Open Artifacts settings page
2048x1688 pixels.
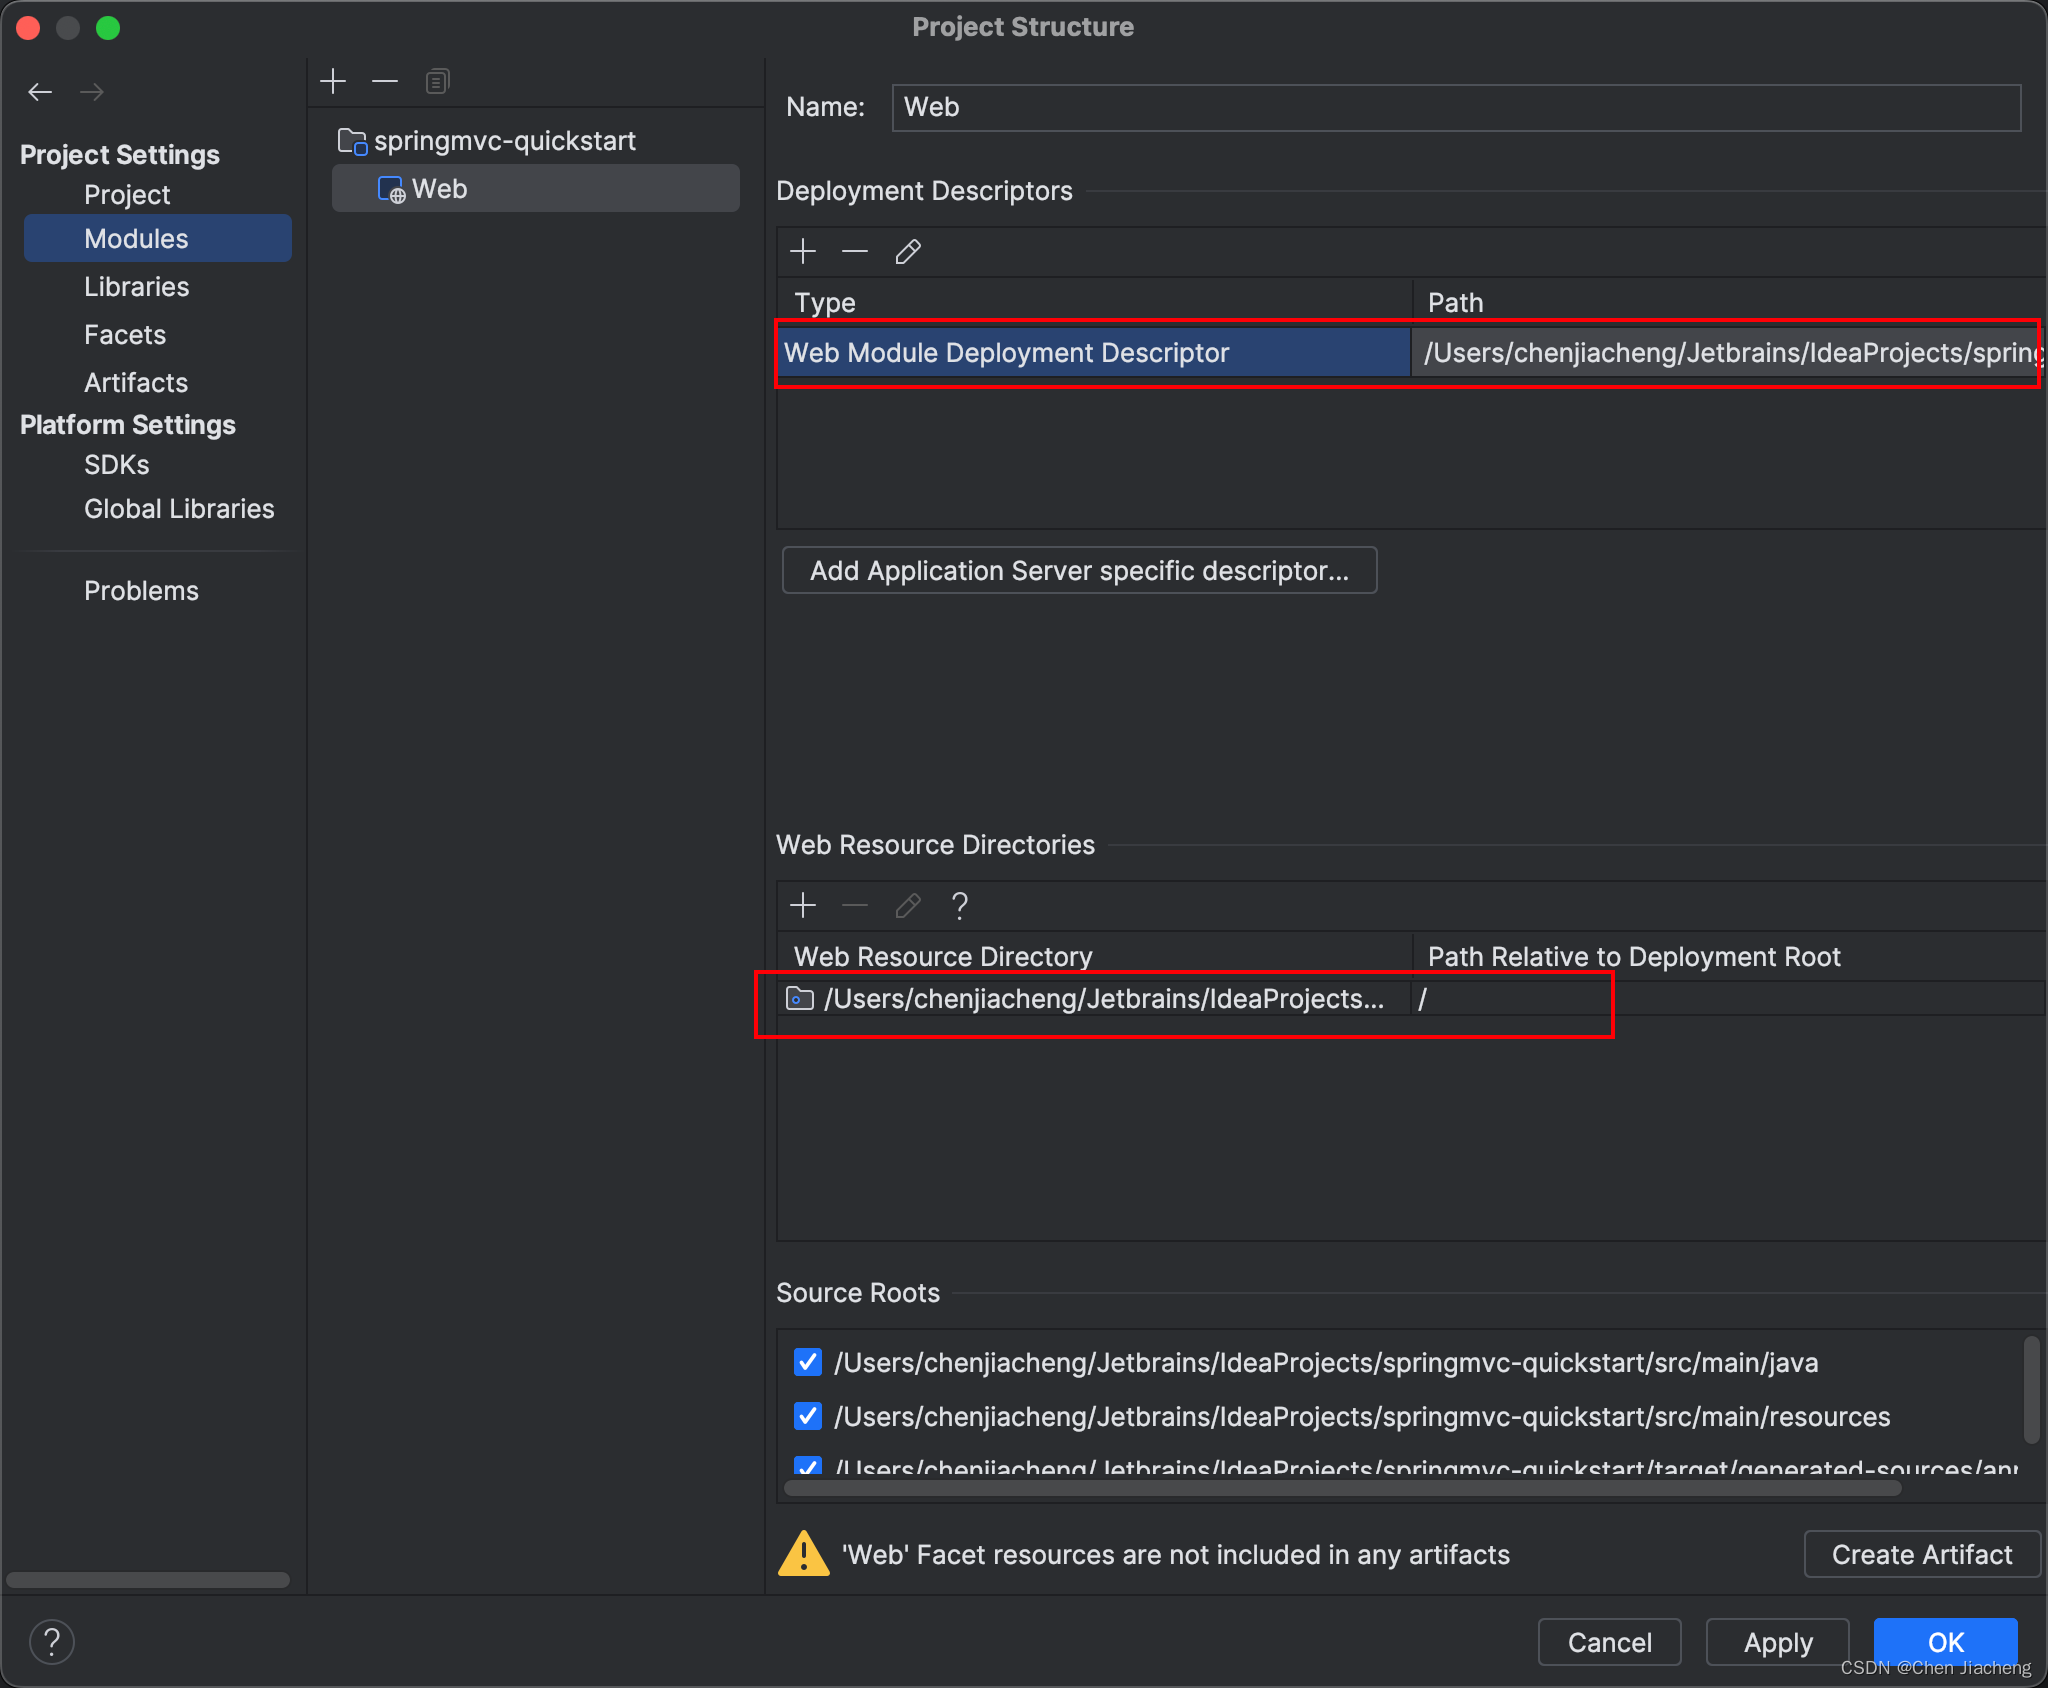pos(136,383)
